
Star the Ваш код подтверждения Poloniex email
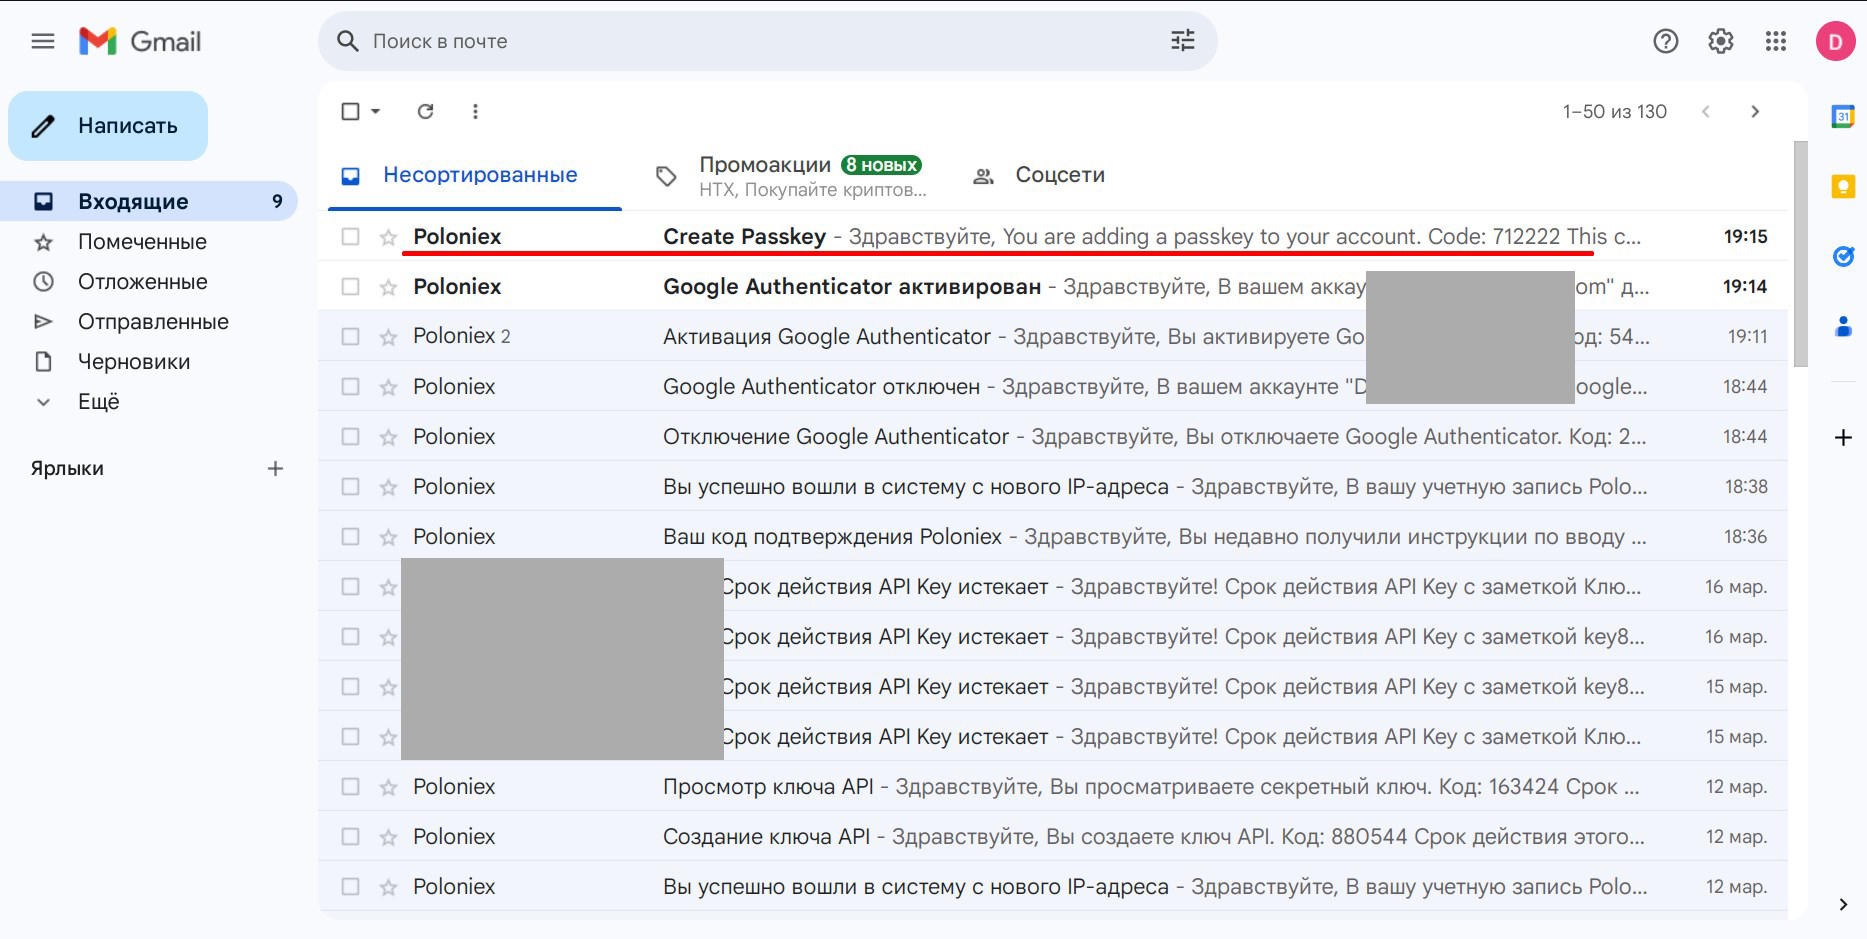(x=388, y=537)
